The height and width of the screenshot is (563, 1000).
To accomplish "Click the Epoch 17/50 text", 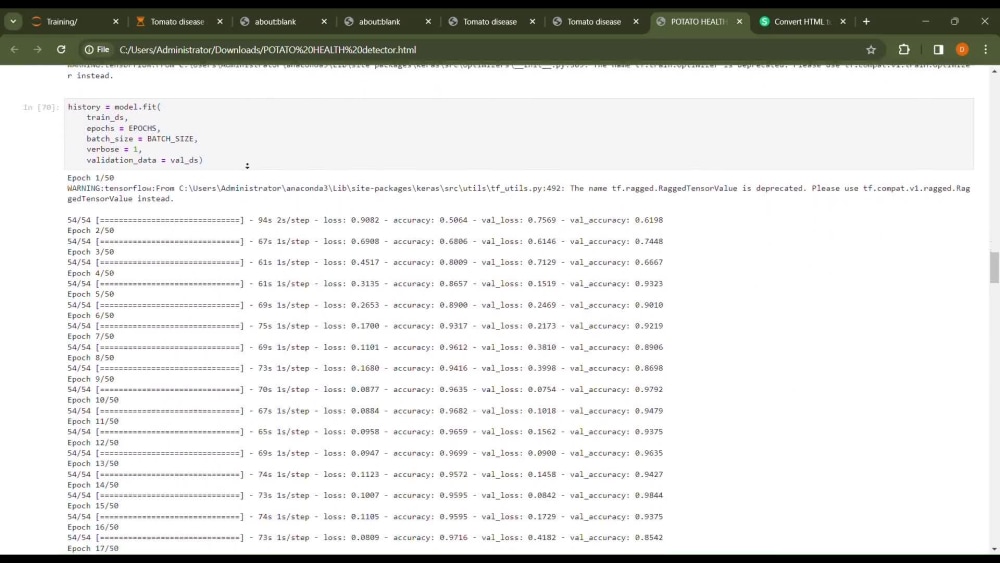I will pos(93,548).
